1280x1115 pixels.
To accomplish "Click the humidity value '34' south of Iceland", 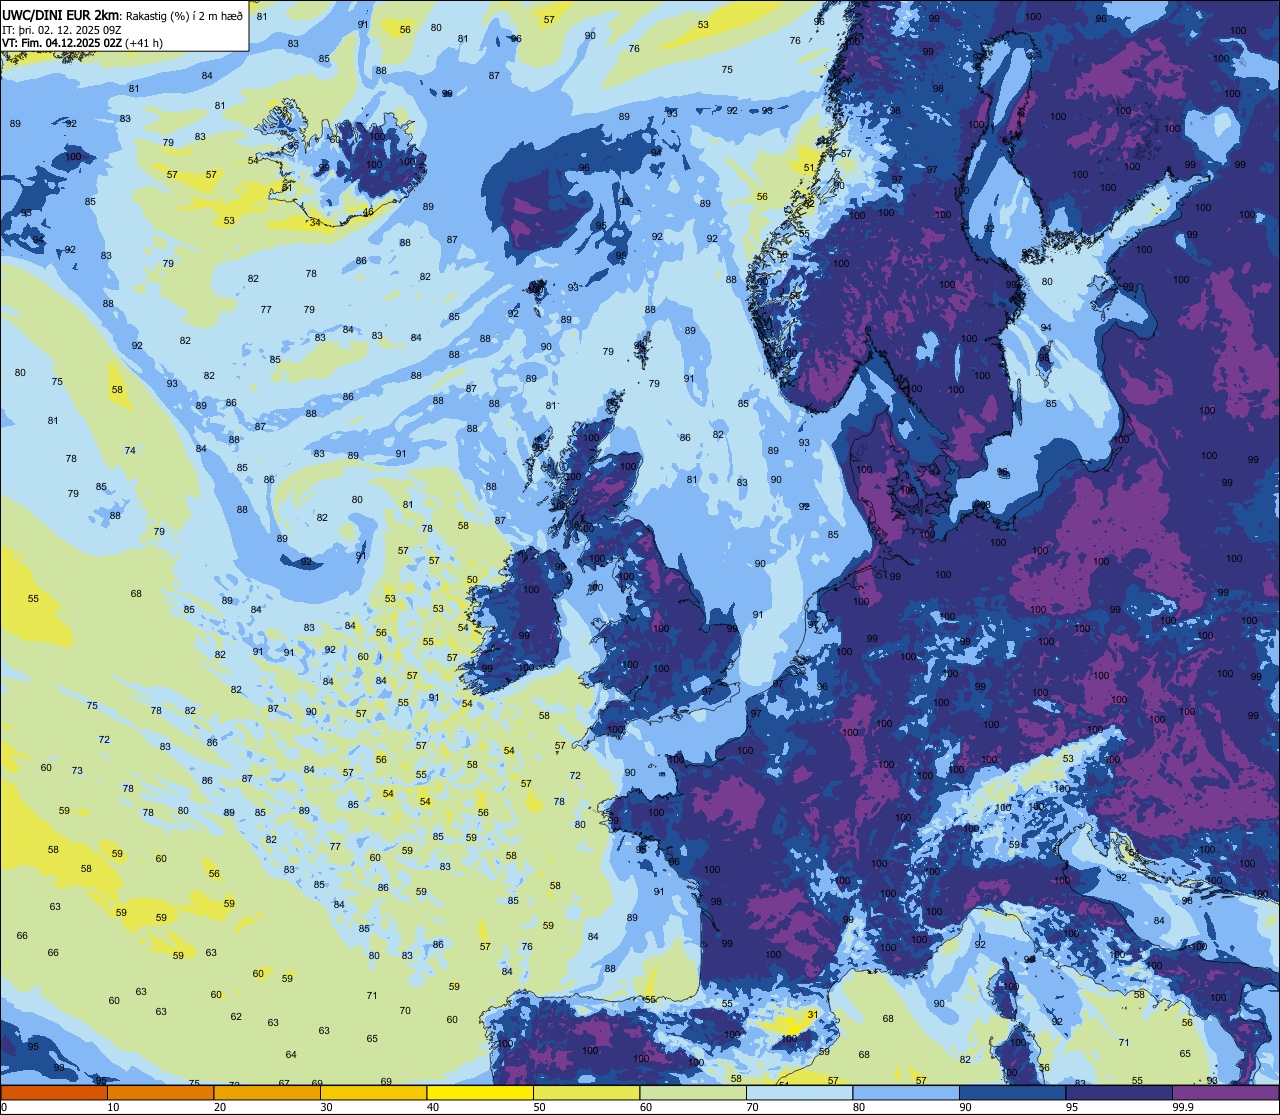I will tap(315, 222).
